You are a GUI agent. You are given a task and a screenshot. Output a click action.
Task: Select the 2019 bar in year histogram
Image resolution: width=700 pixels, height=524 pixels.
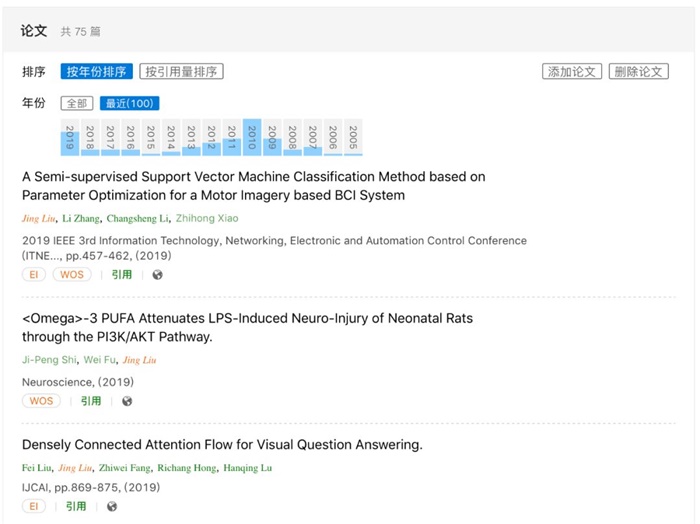(x=70, y=138)
